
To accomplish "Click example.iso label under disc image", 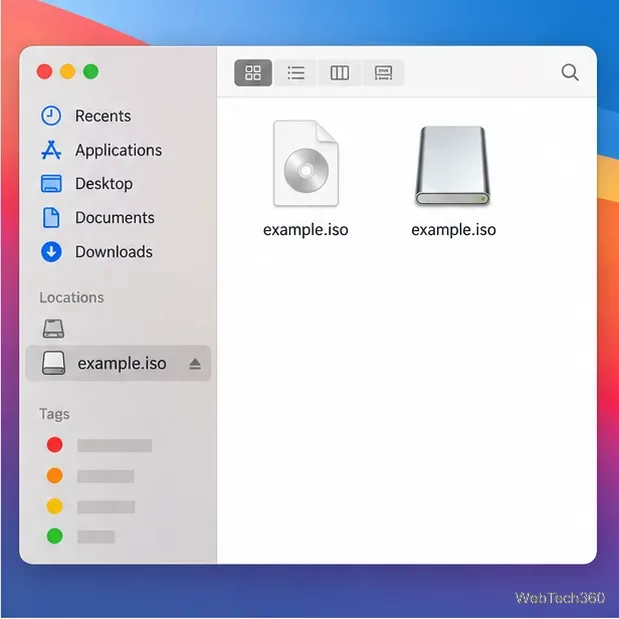I will [x=306, y=230].
